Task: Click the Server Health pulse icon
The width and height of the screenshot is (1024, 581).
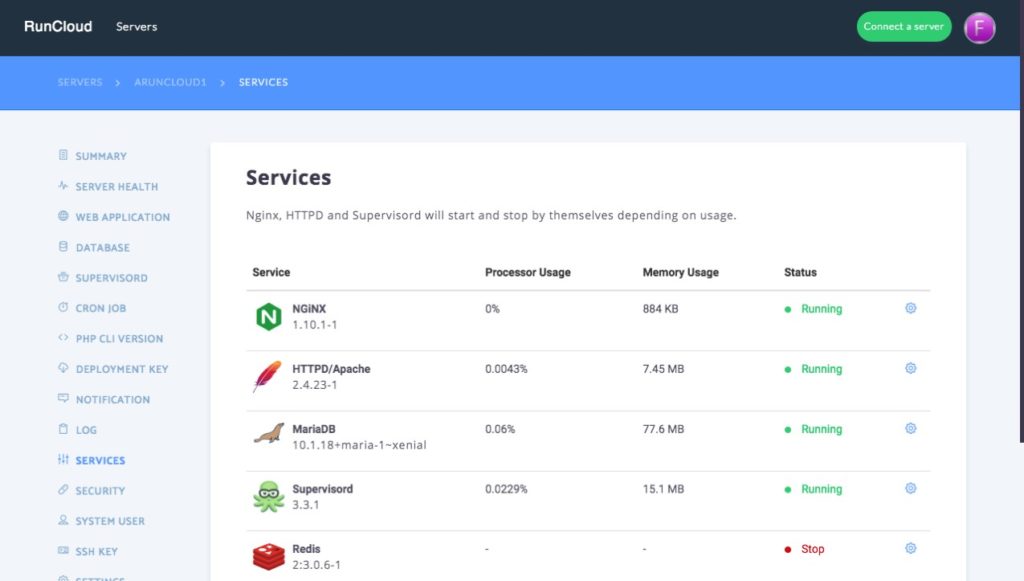Action: click(63, 185)
